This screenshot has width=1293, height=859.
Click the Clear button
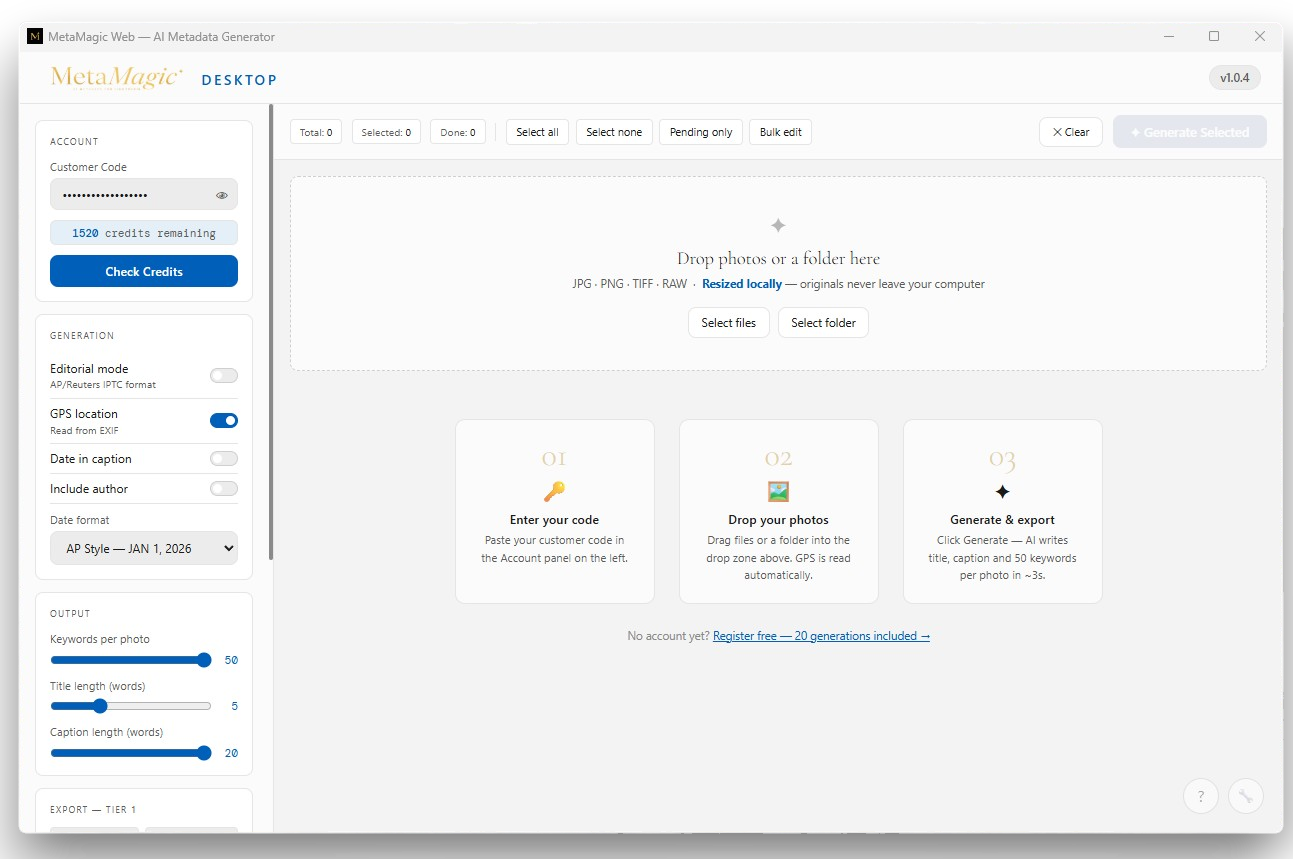click(x=1071, y=132)
